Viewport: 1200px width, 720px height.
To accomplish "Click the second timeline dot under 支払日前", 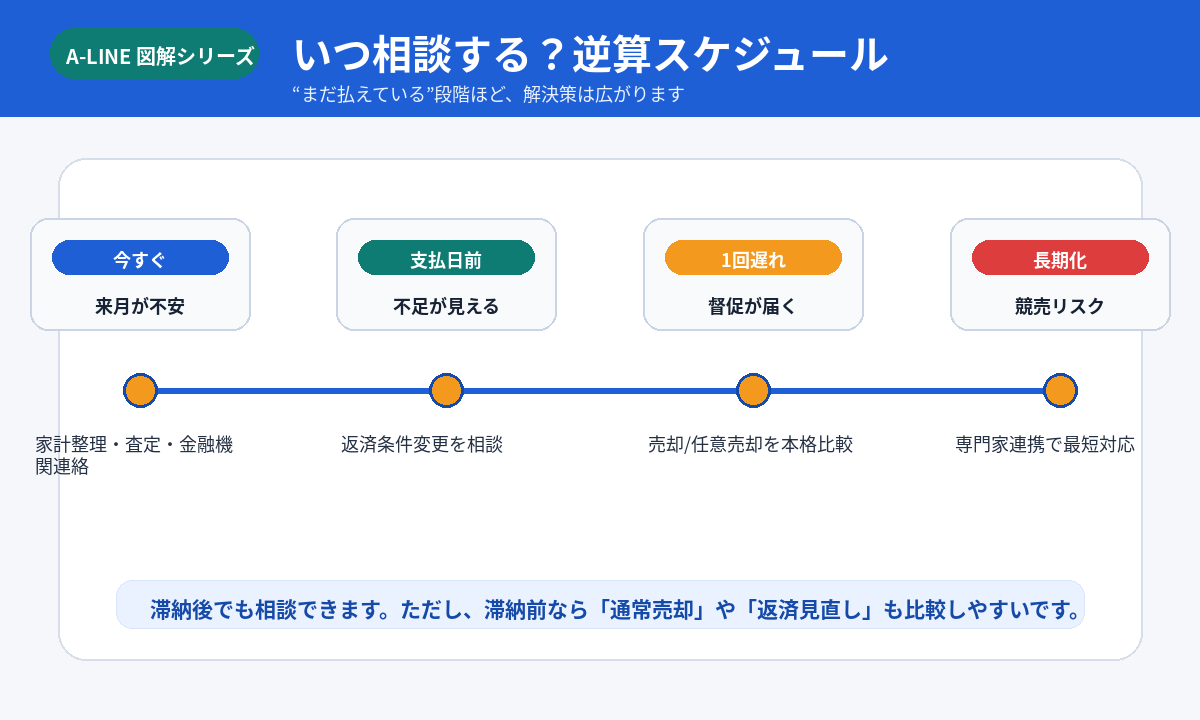I will 446,390.
